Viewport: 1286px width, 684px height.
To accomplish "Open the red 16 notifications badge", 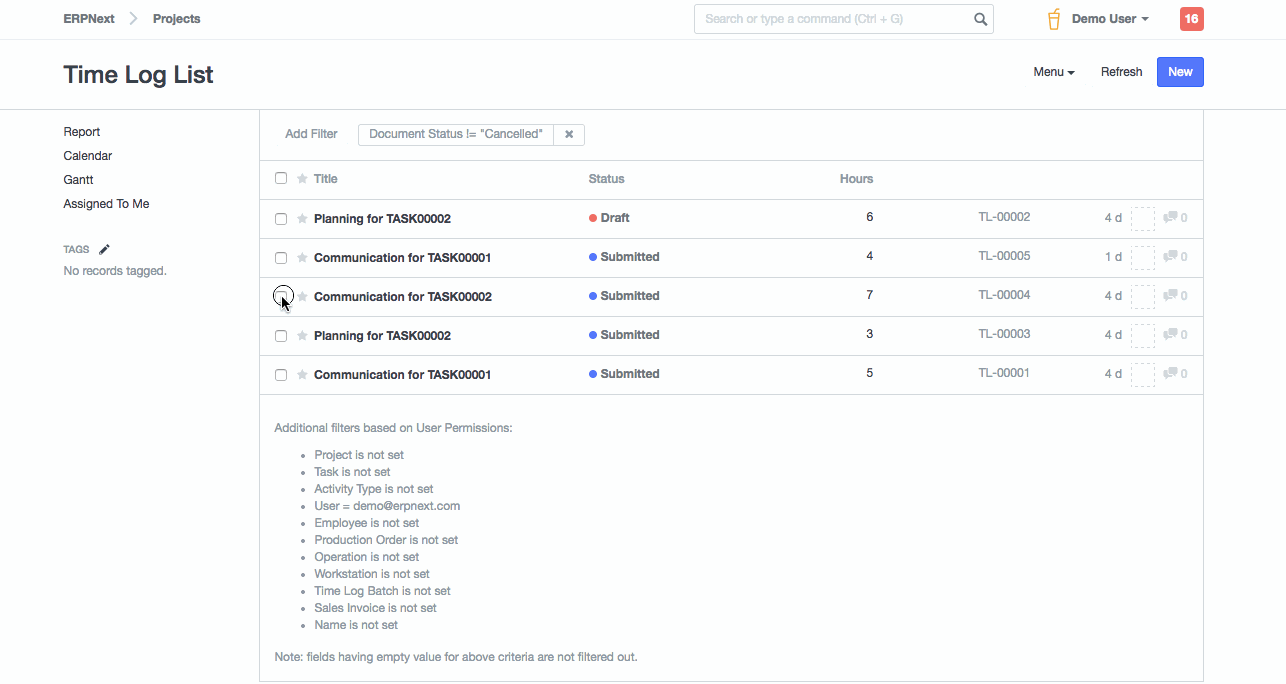I will [x=1191, y=19].
